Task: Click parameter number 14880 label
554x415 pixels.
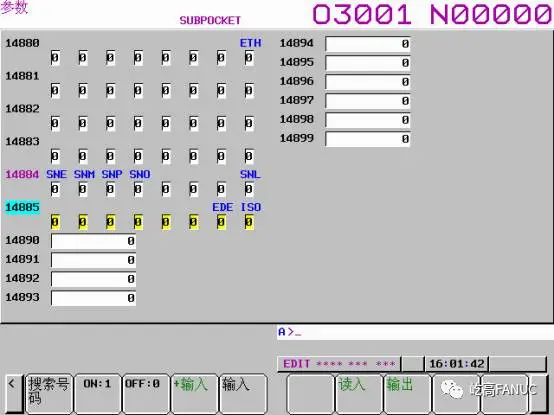Action: point(22,43)
